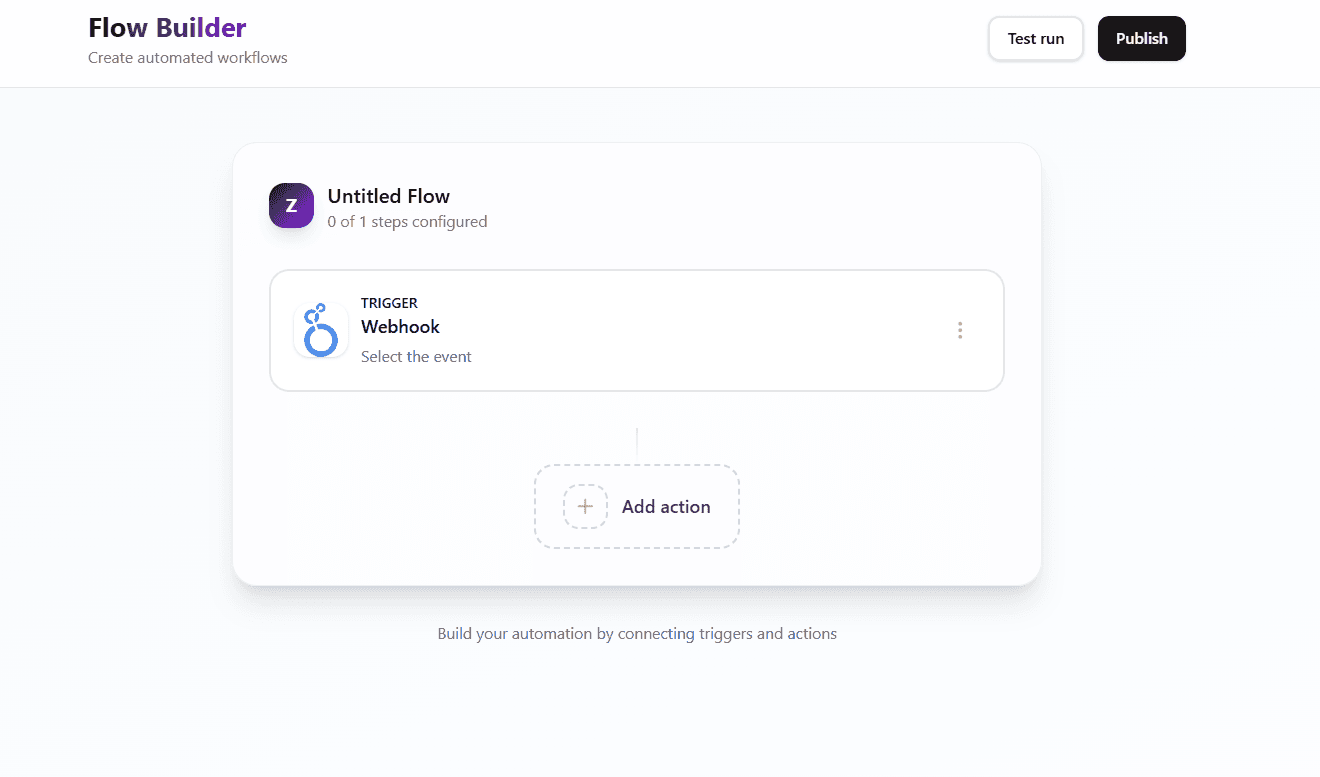Viewport: 1320px width, 777px height.
Task: Publish the flow
Action: 1142,39
